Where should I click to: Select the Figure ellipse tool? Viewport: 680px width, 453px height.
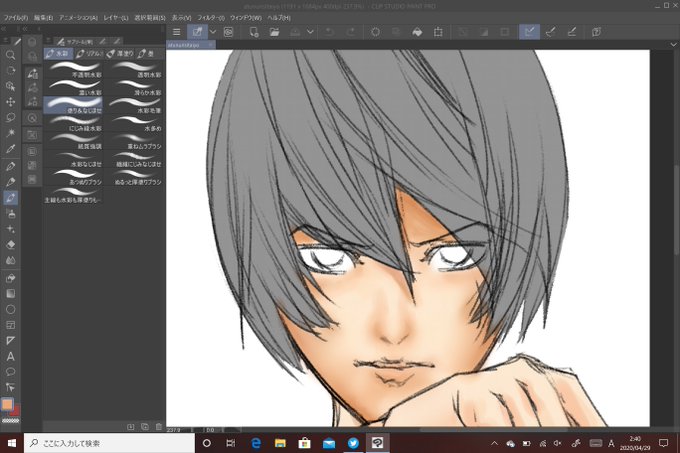10,310
